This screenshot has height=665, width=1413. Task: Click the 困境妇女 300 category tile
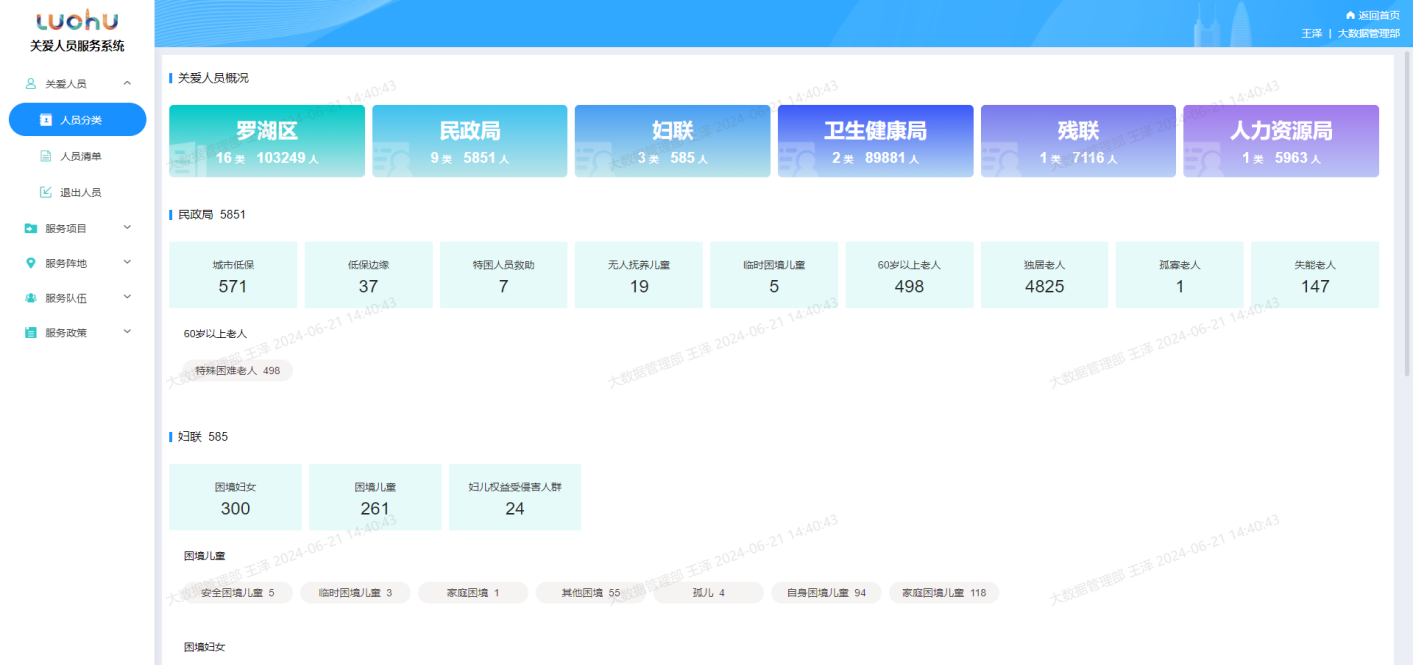pos(235,497)
